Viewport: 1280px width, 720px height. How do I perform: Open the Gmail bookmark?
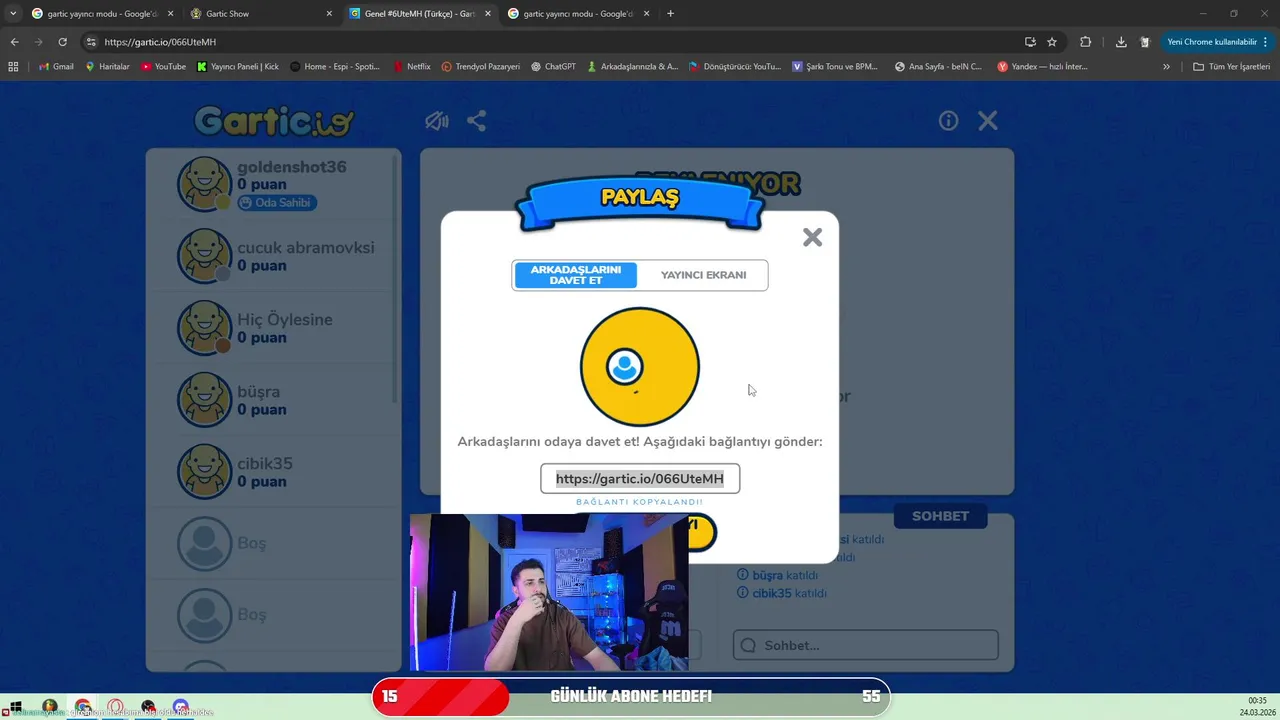[56, 67]
